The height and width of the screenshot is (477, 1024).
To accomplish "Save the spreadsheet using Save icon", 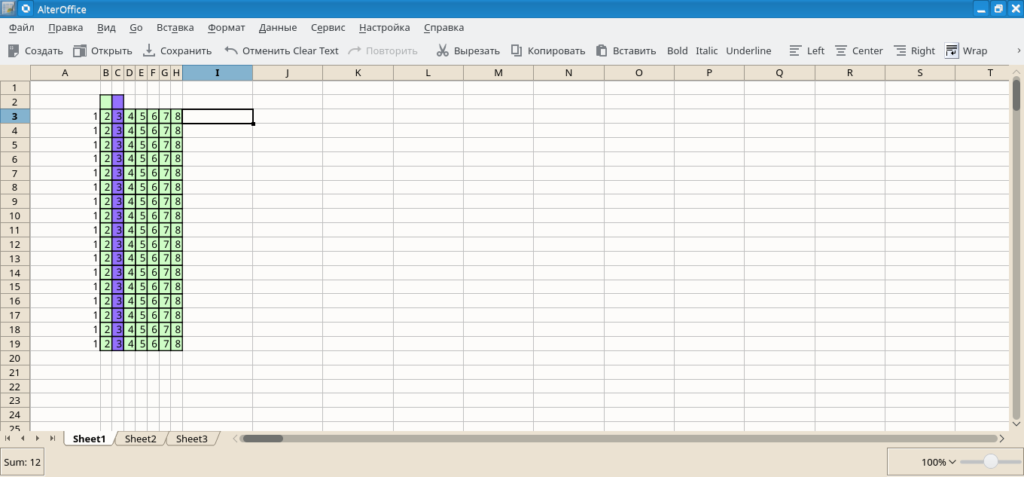I will [x=150, y=51].
